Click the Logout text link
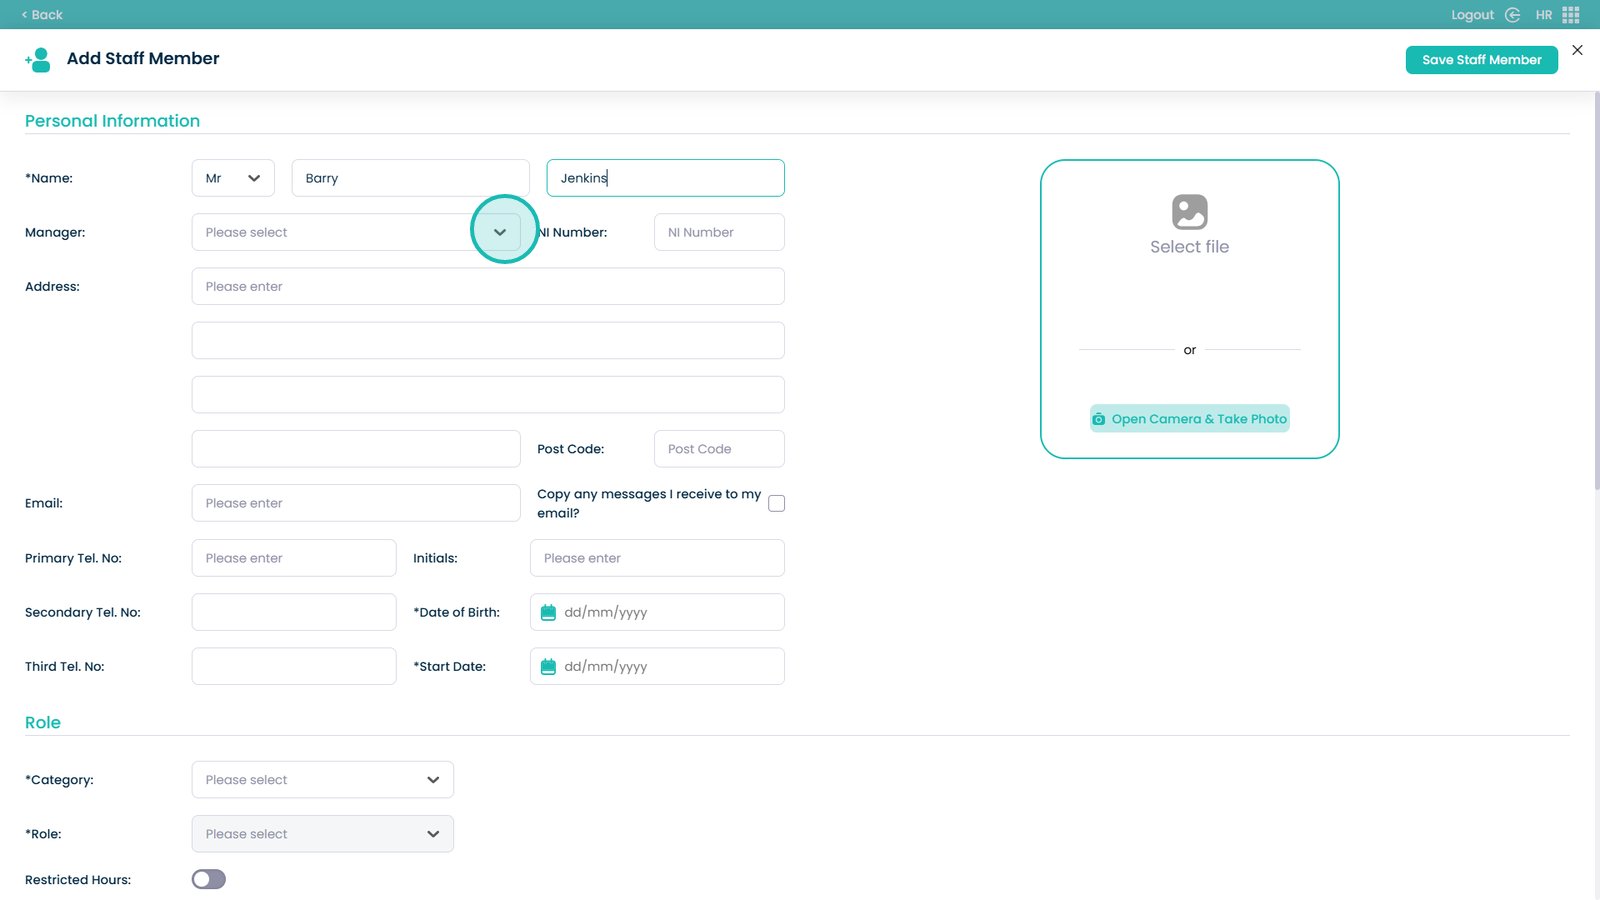This screenshot has height=900, width=1600. point(1472,15)
